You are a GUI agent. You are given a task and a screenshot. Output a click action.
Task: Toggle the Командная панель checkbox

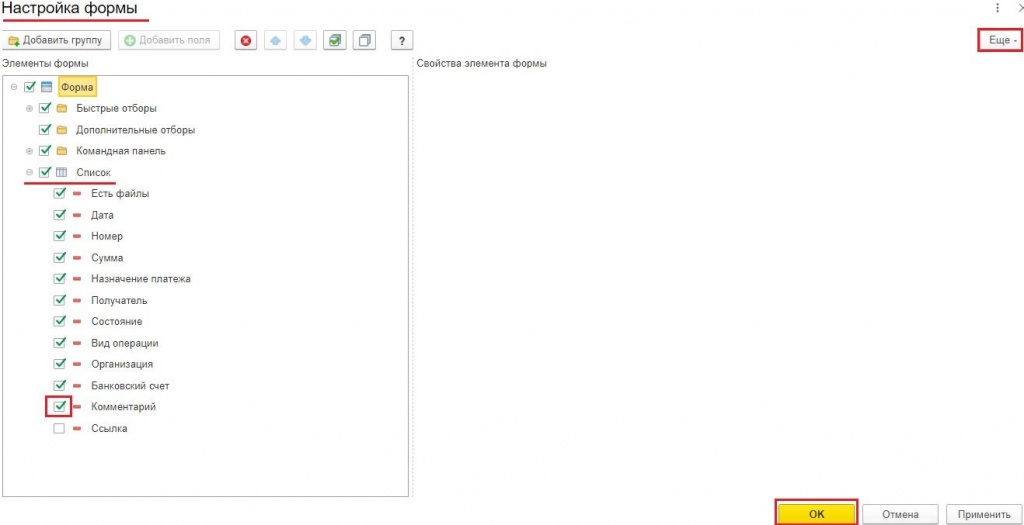coord(45,151)
